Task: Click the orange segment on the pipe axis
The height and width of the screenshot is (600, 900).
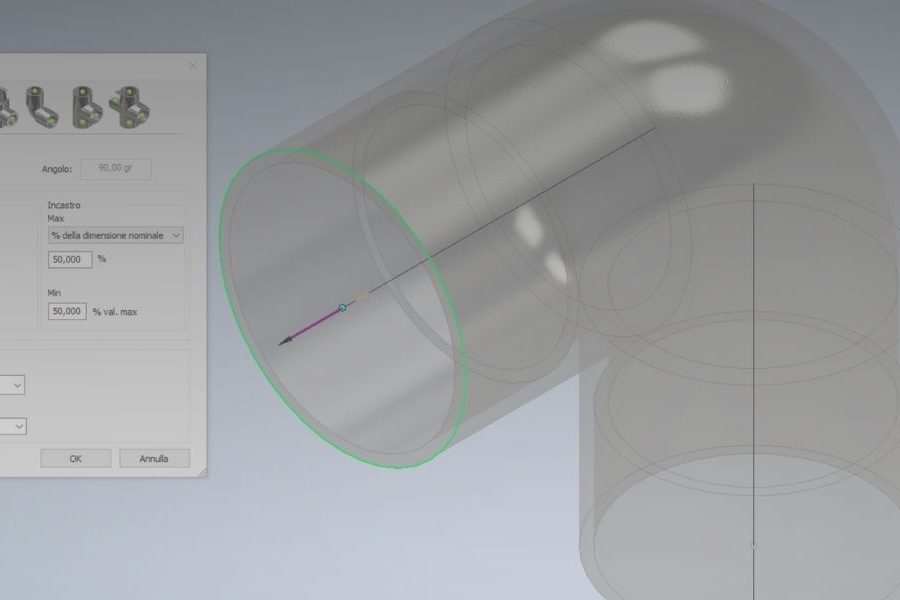Action: click(x=363, y=297)
